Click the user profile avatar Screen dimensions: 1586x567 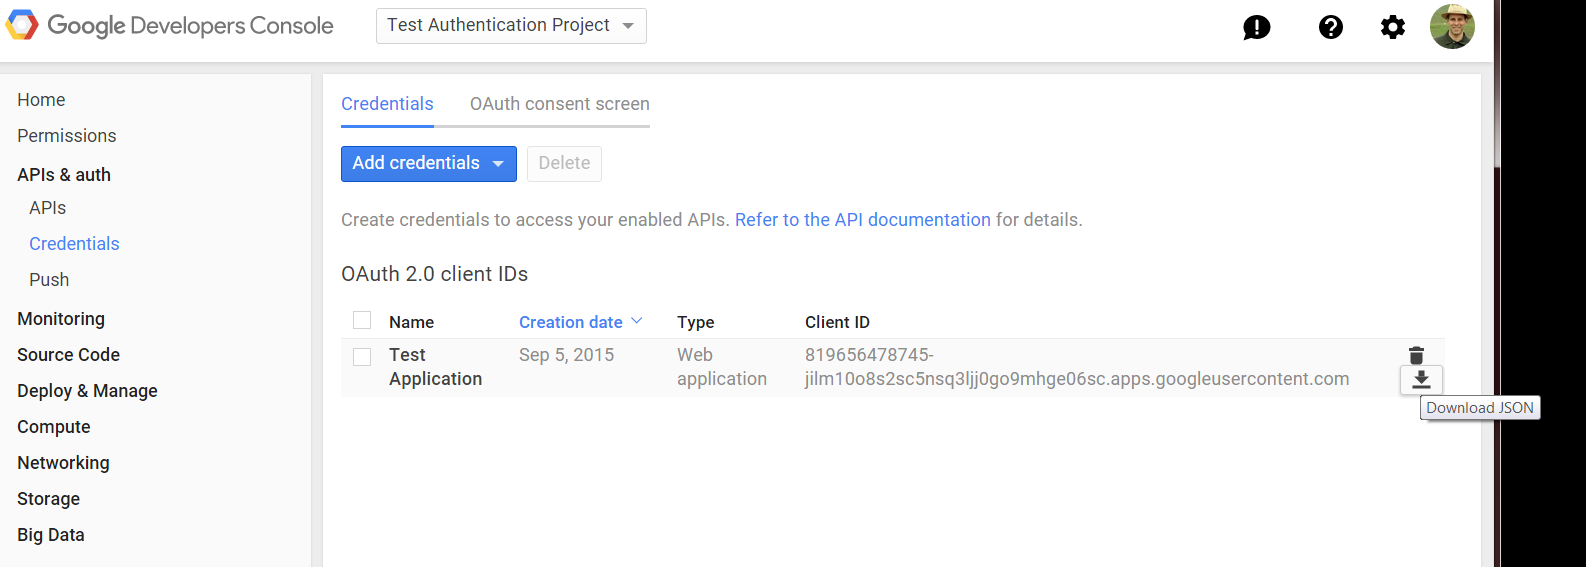(1452, 26)
